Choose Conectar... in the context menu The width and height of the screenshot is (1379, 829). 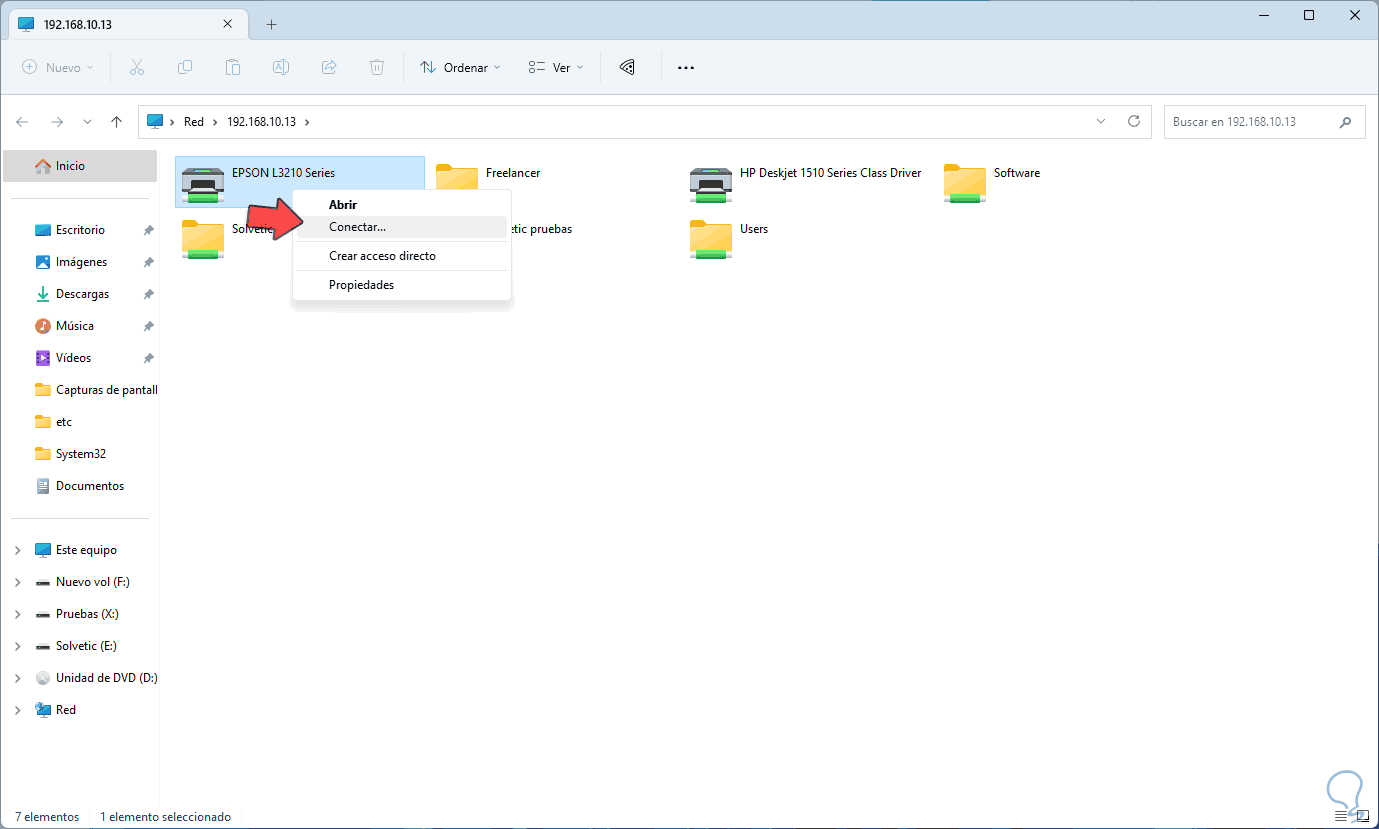click(x=402, y=227)
